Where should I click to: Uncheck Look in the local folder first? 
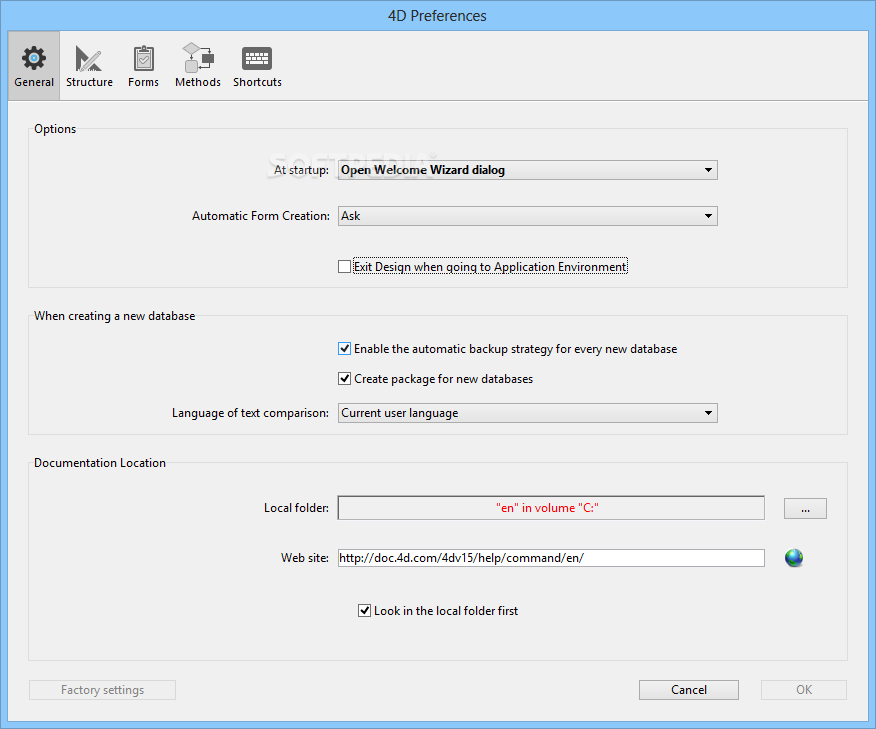[364, 611]
